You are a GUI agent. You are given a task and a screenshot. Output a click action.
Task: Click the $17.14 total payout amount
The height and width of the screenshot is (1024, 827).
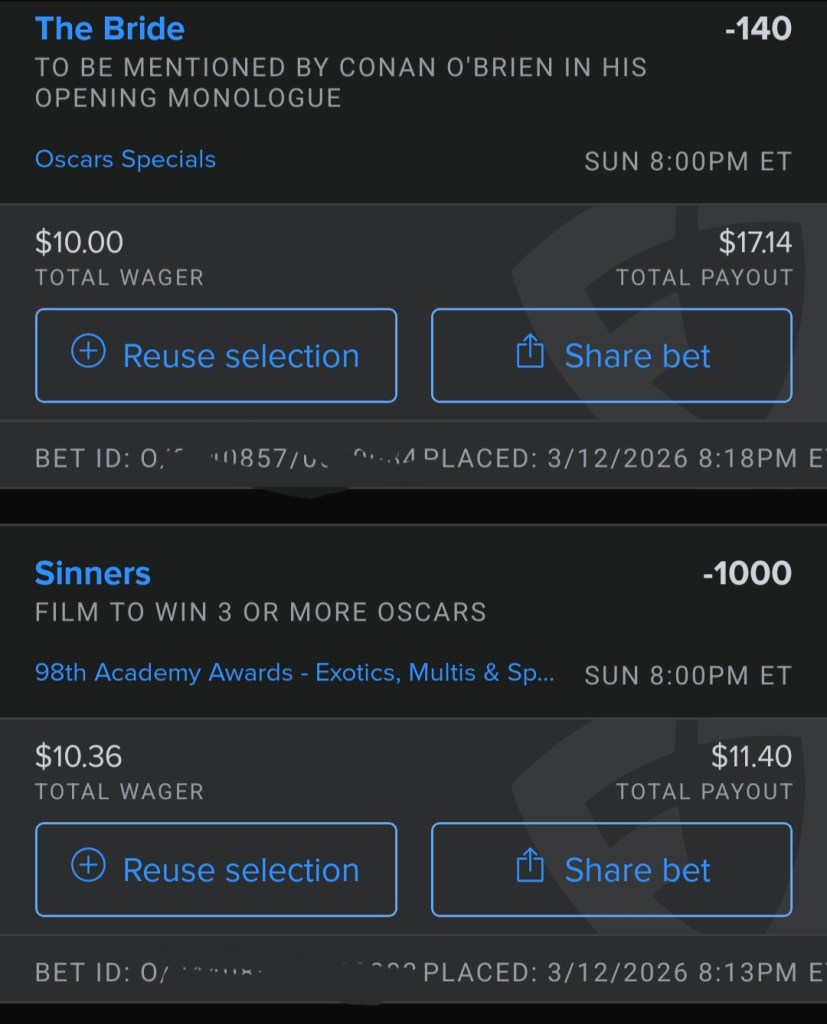755,242
